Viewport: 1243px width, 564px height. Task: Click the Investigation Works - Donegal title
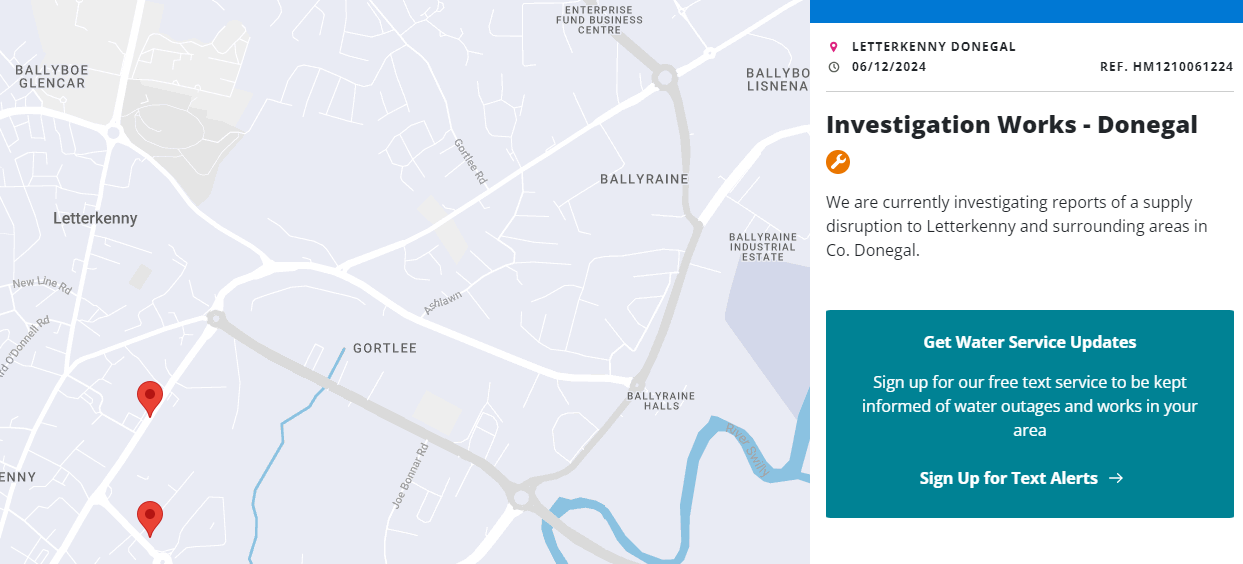pos(1011,125)
